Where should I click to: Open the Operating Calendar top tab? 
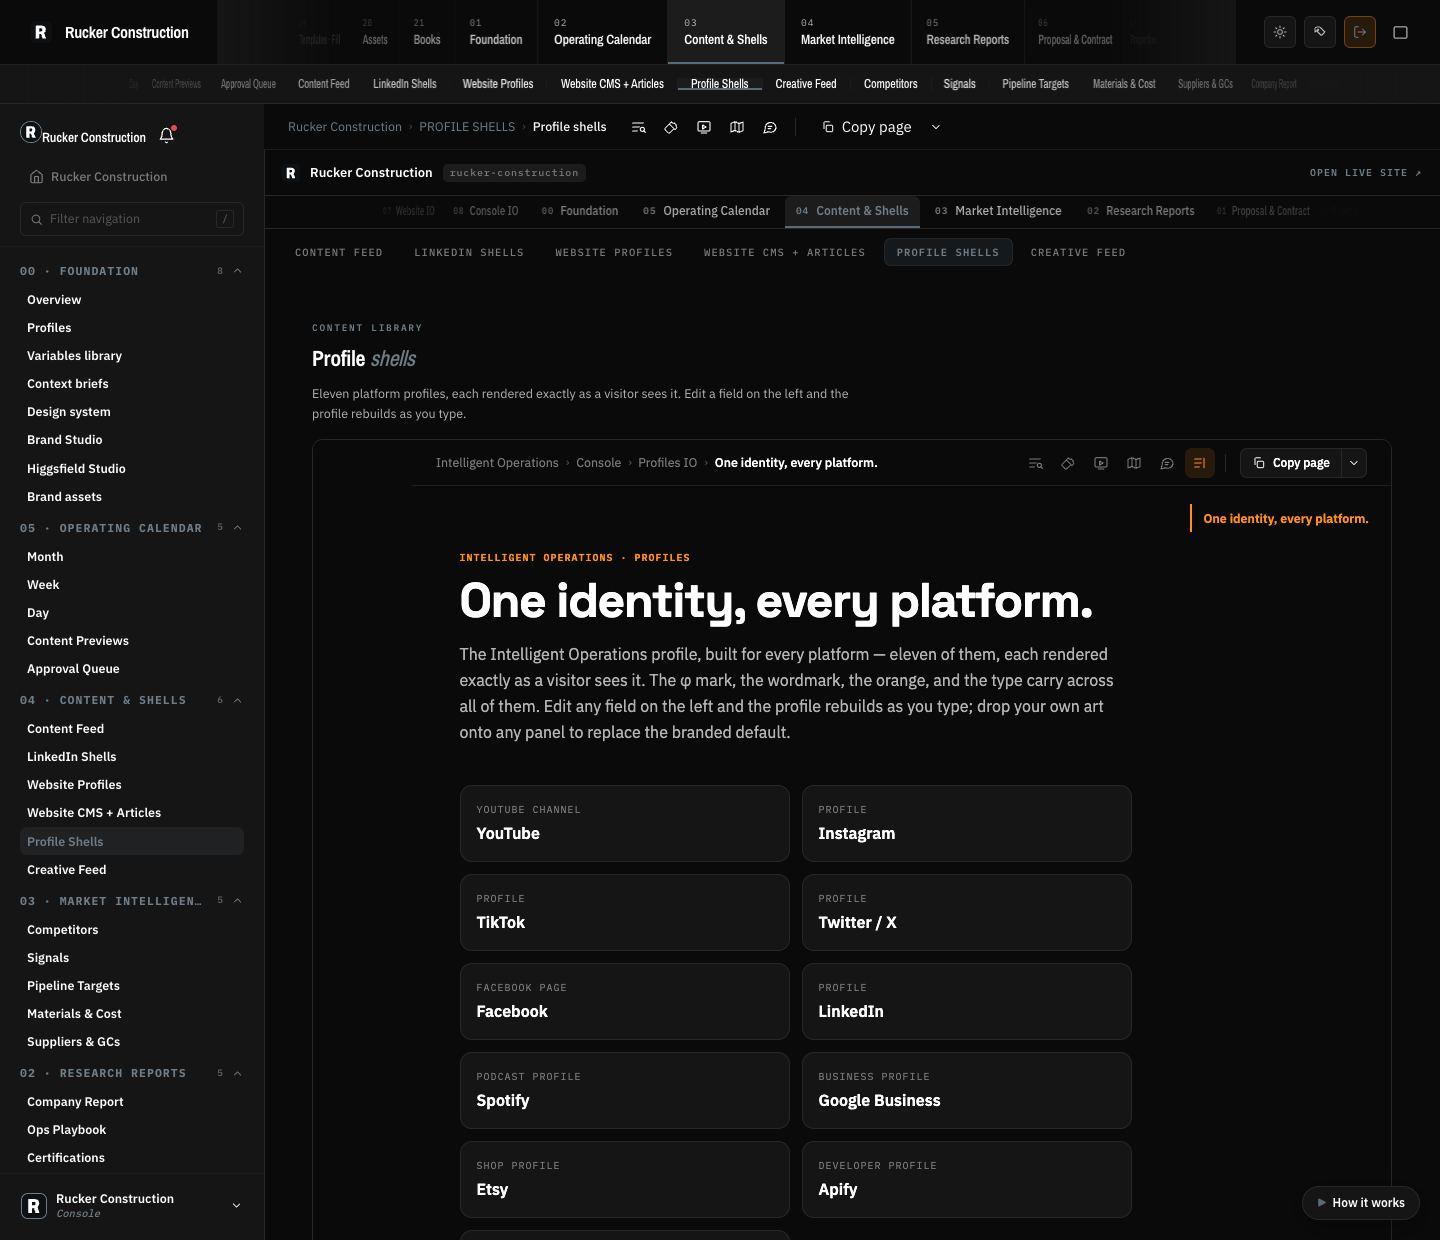pos(602,32)
